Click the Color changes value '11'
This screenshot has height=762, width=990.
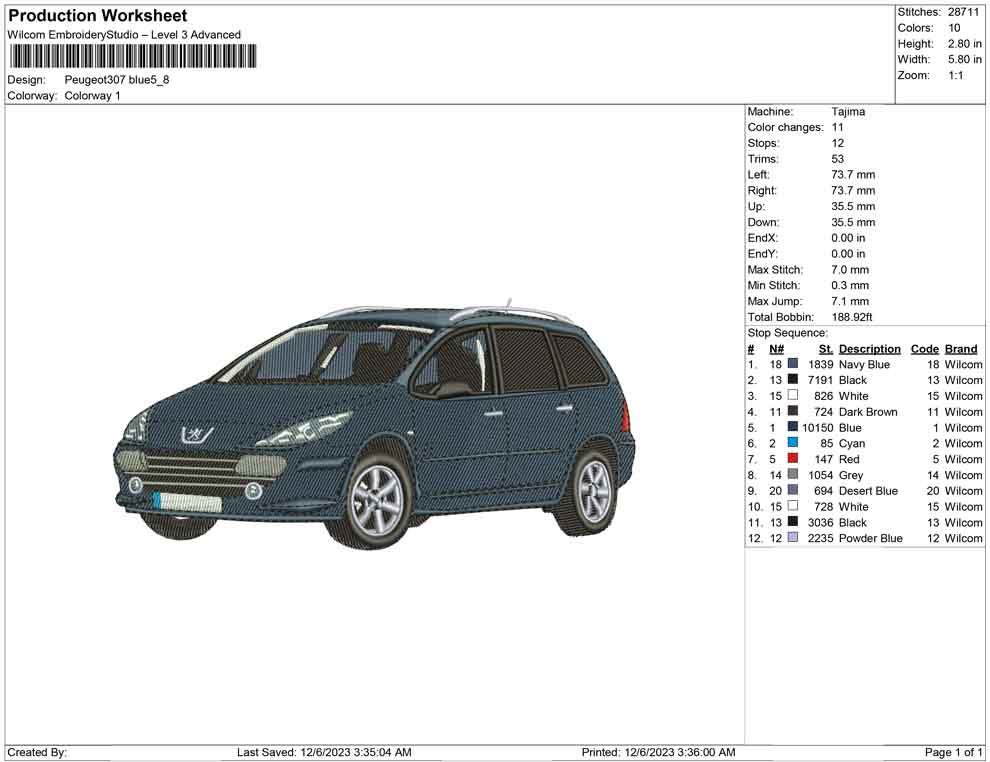pyautogui.click(x=837, y=128)
